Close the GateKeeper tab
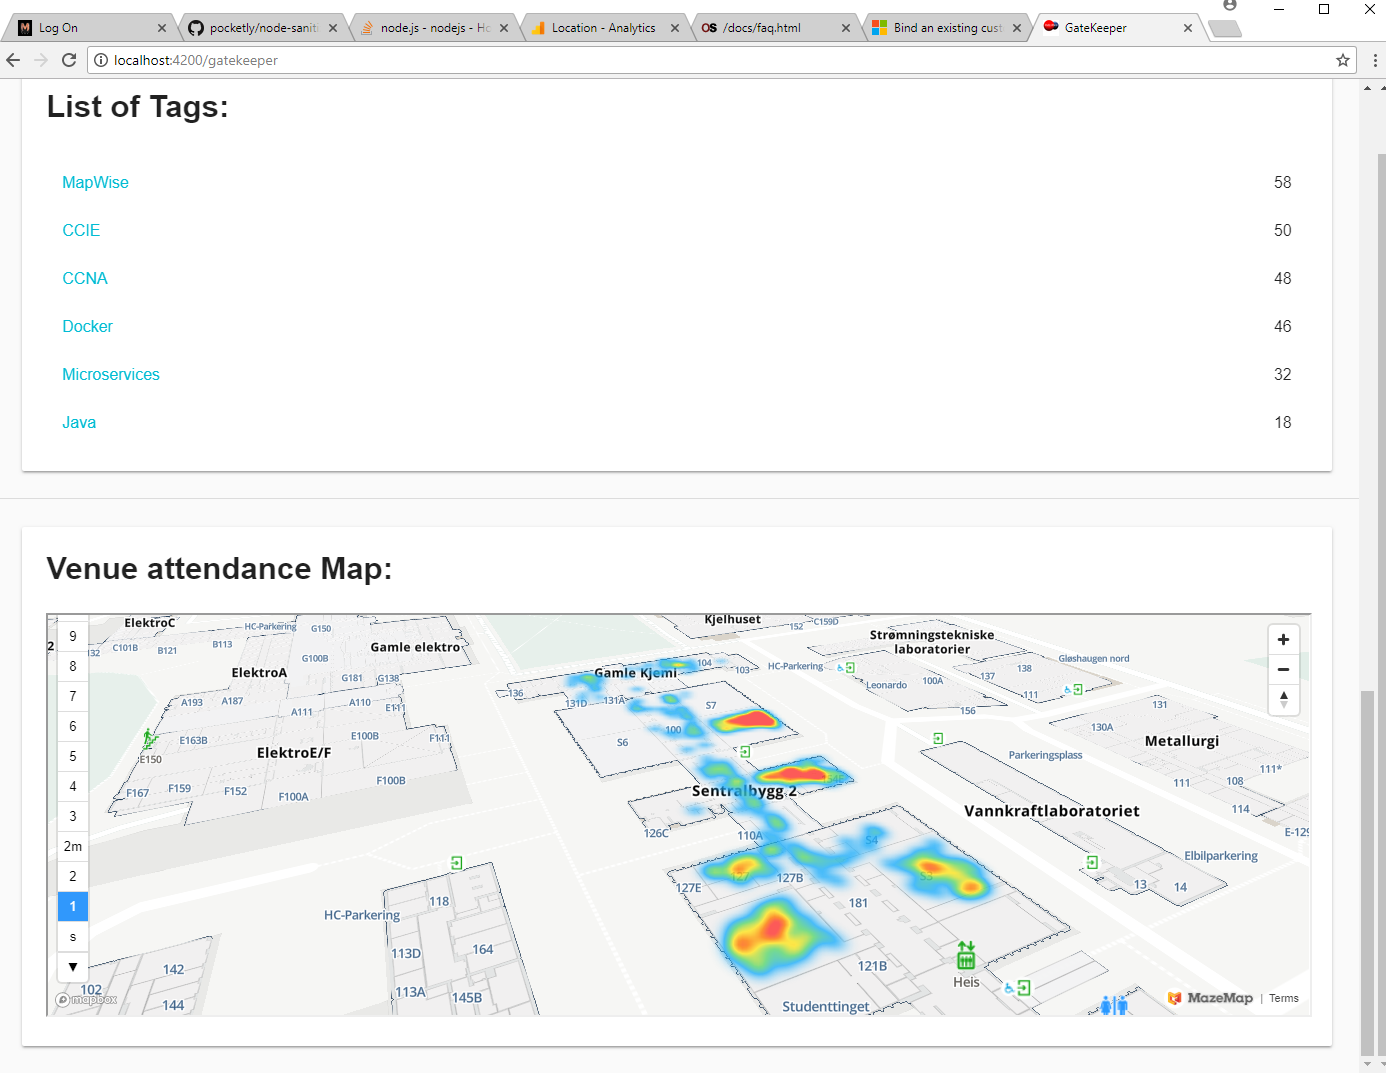 pyautogui.click(x=1188, y=28)
